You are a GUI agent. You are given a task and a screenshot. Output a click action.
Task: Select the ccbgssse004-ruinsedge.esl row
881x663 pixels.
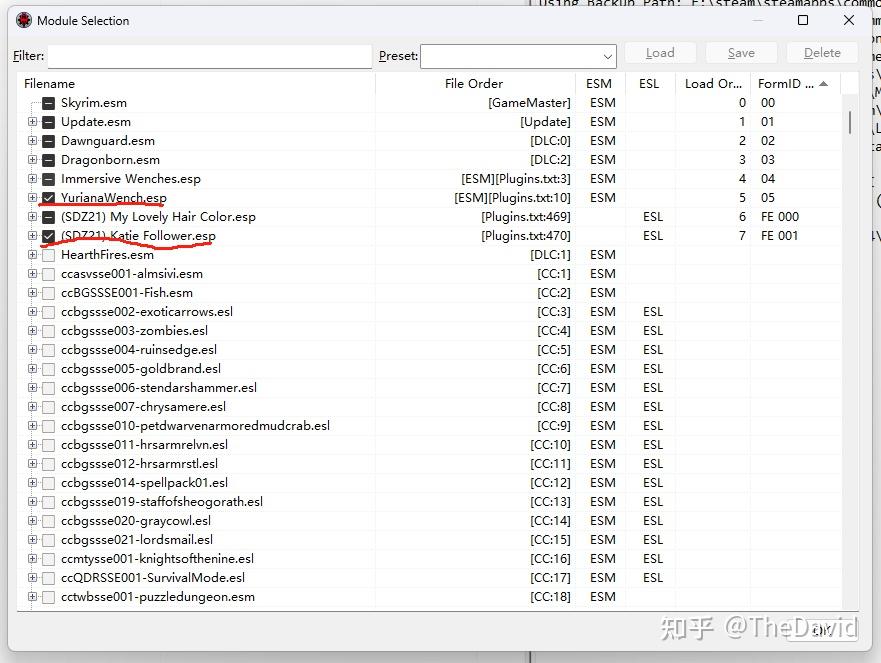430,350
